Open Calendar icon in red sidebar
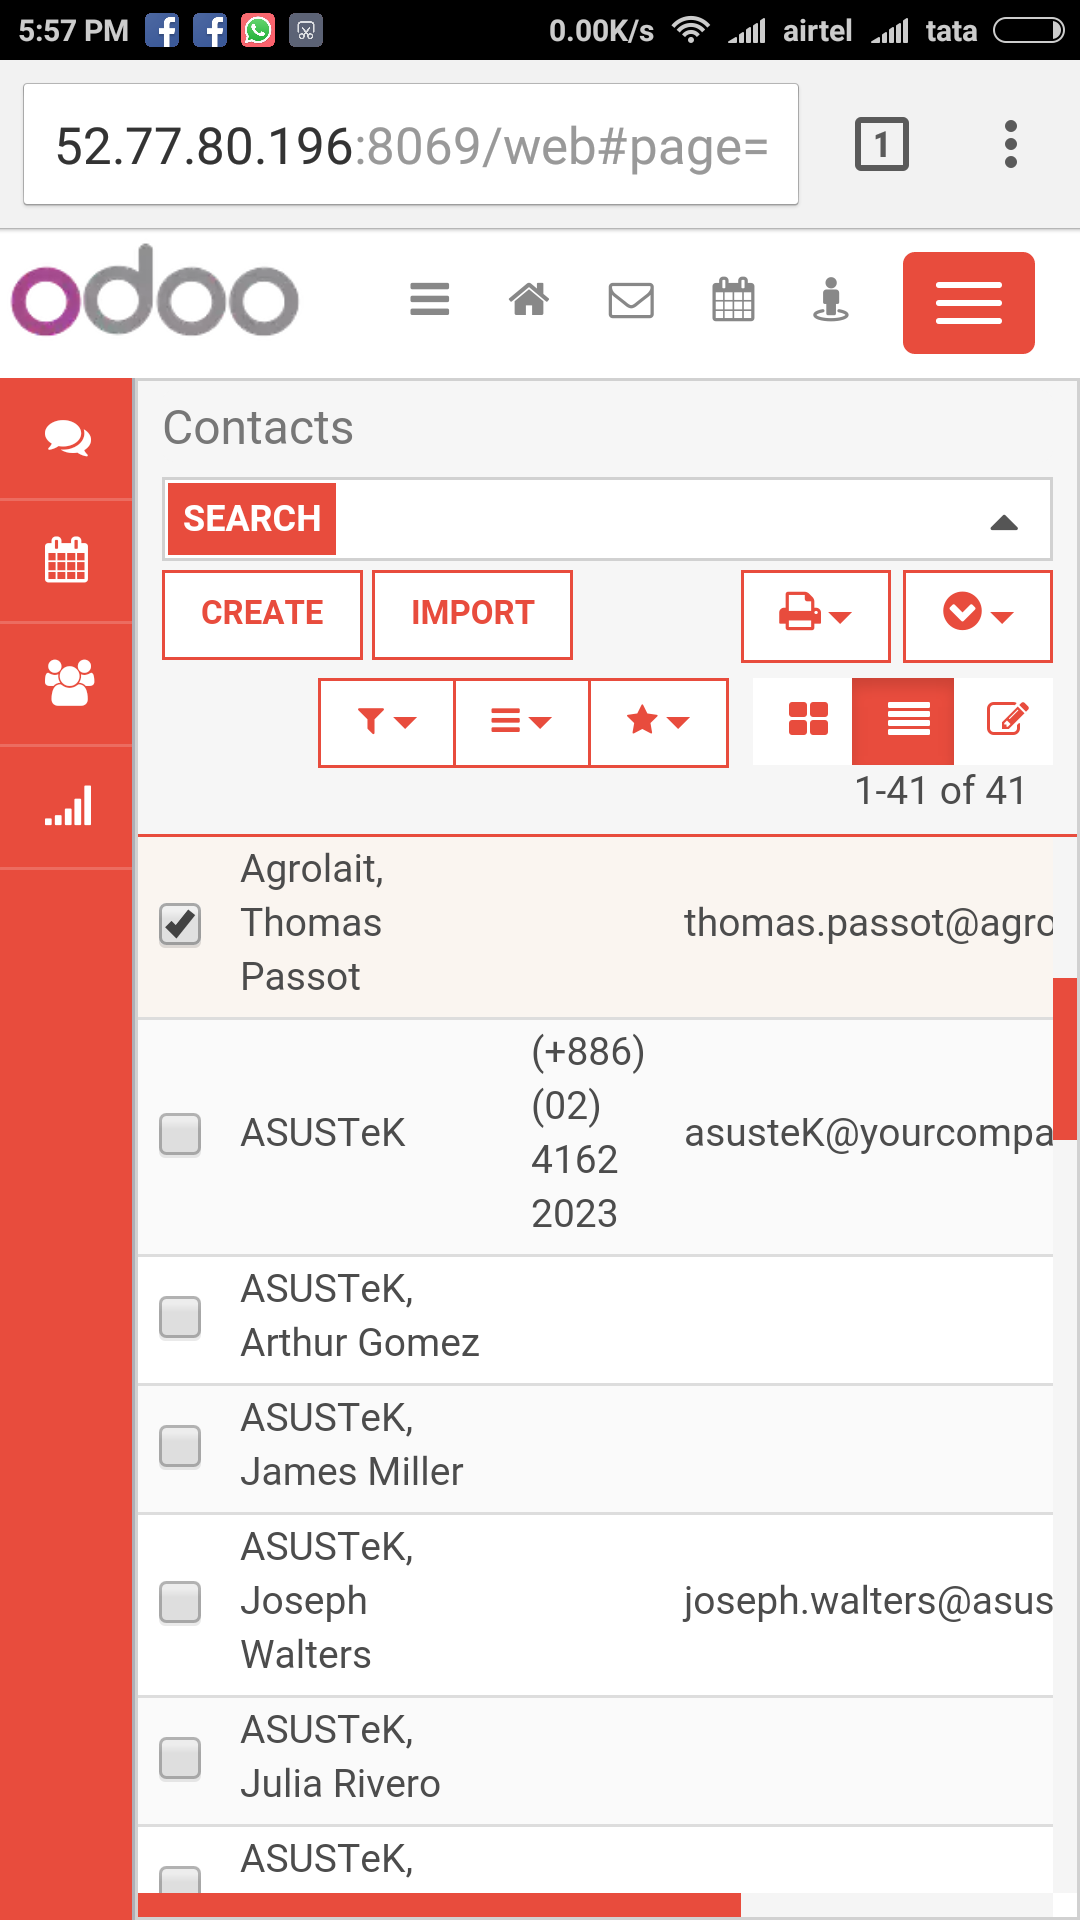This screenshot has height=1920, width=1080. click(67, 561)
